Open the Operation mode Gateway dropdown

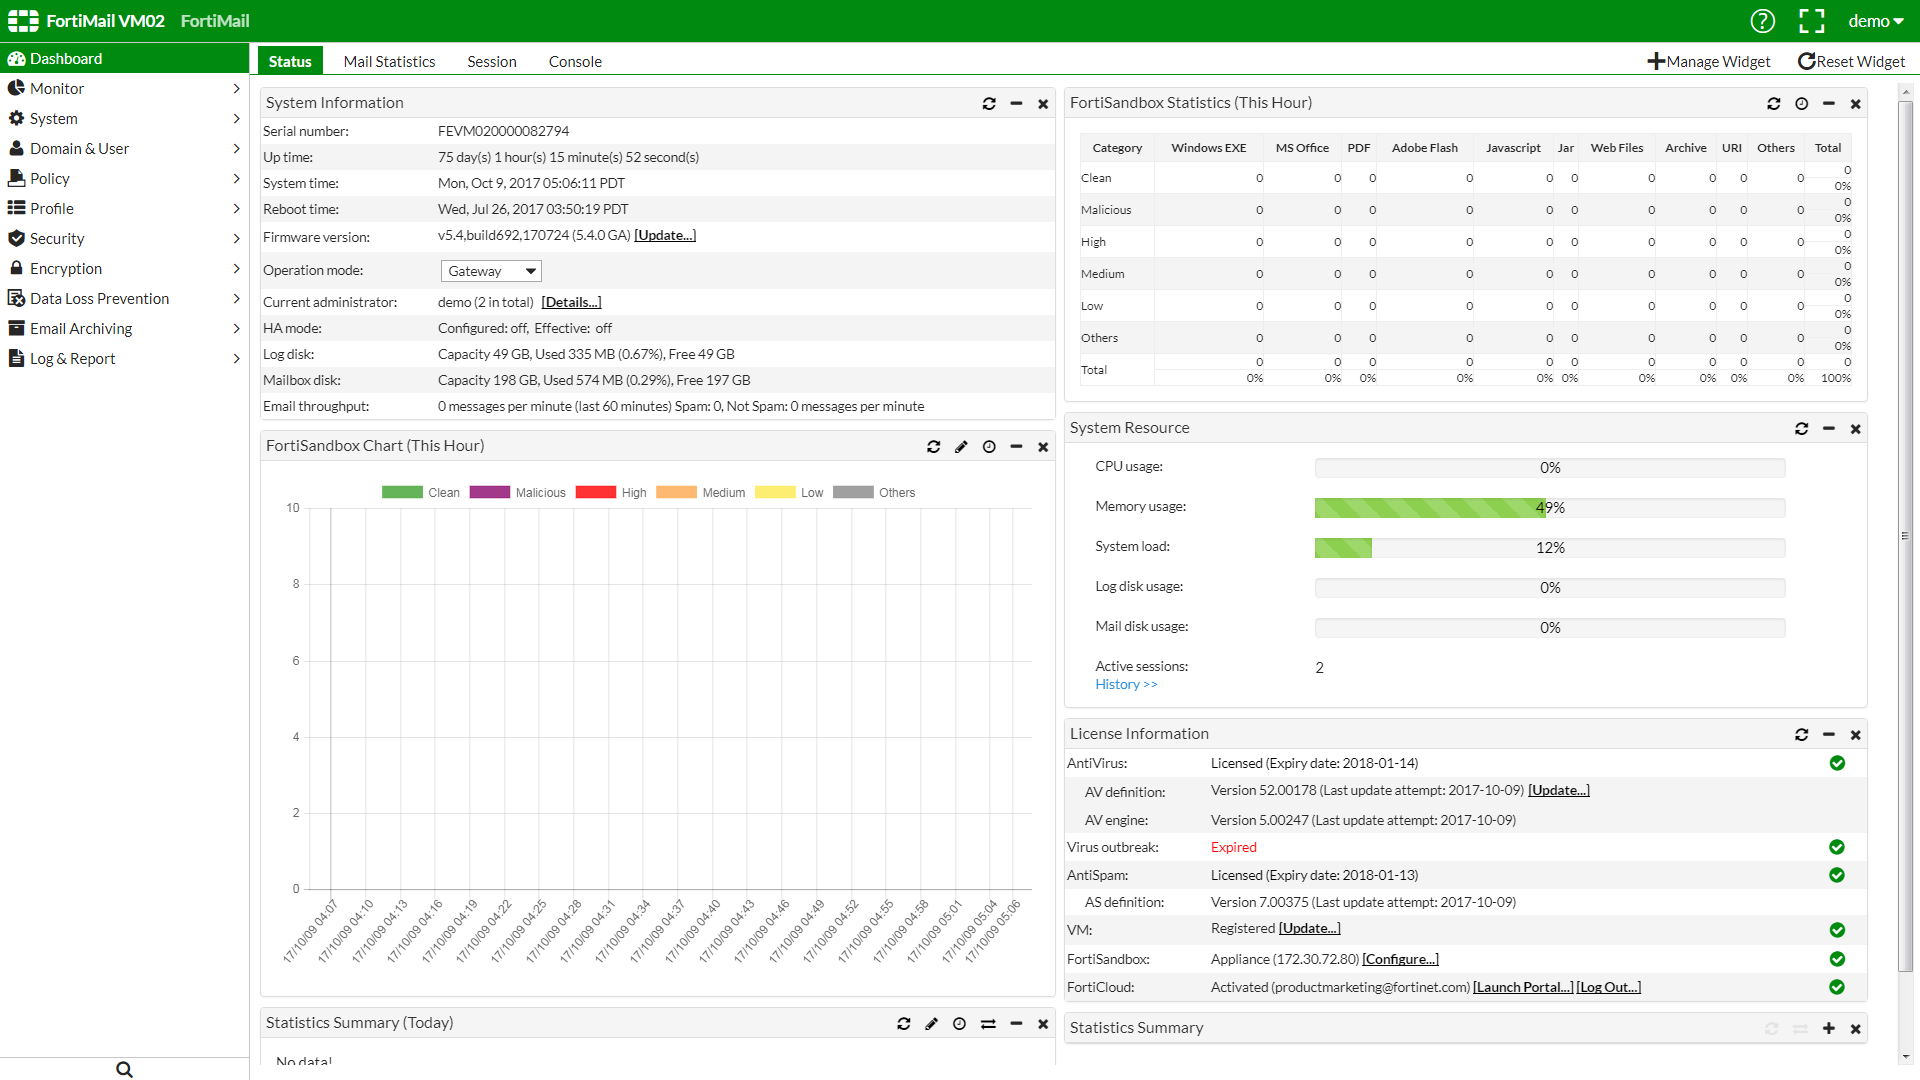491,271
